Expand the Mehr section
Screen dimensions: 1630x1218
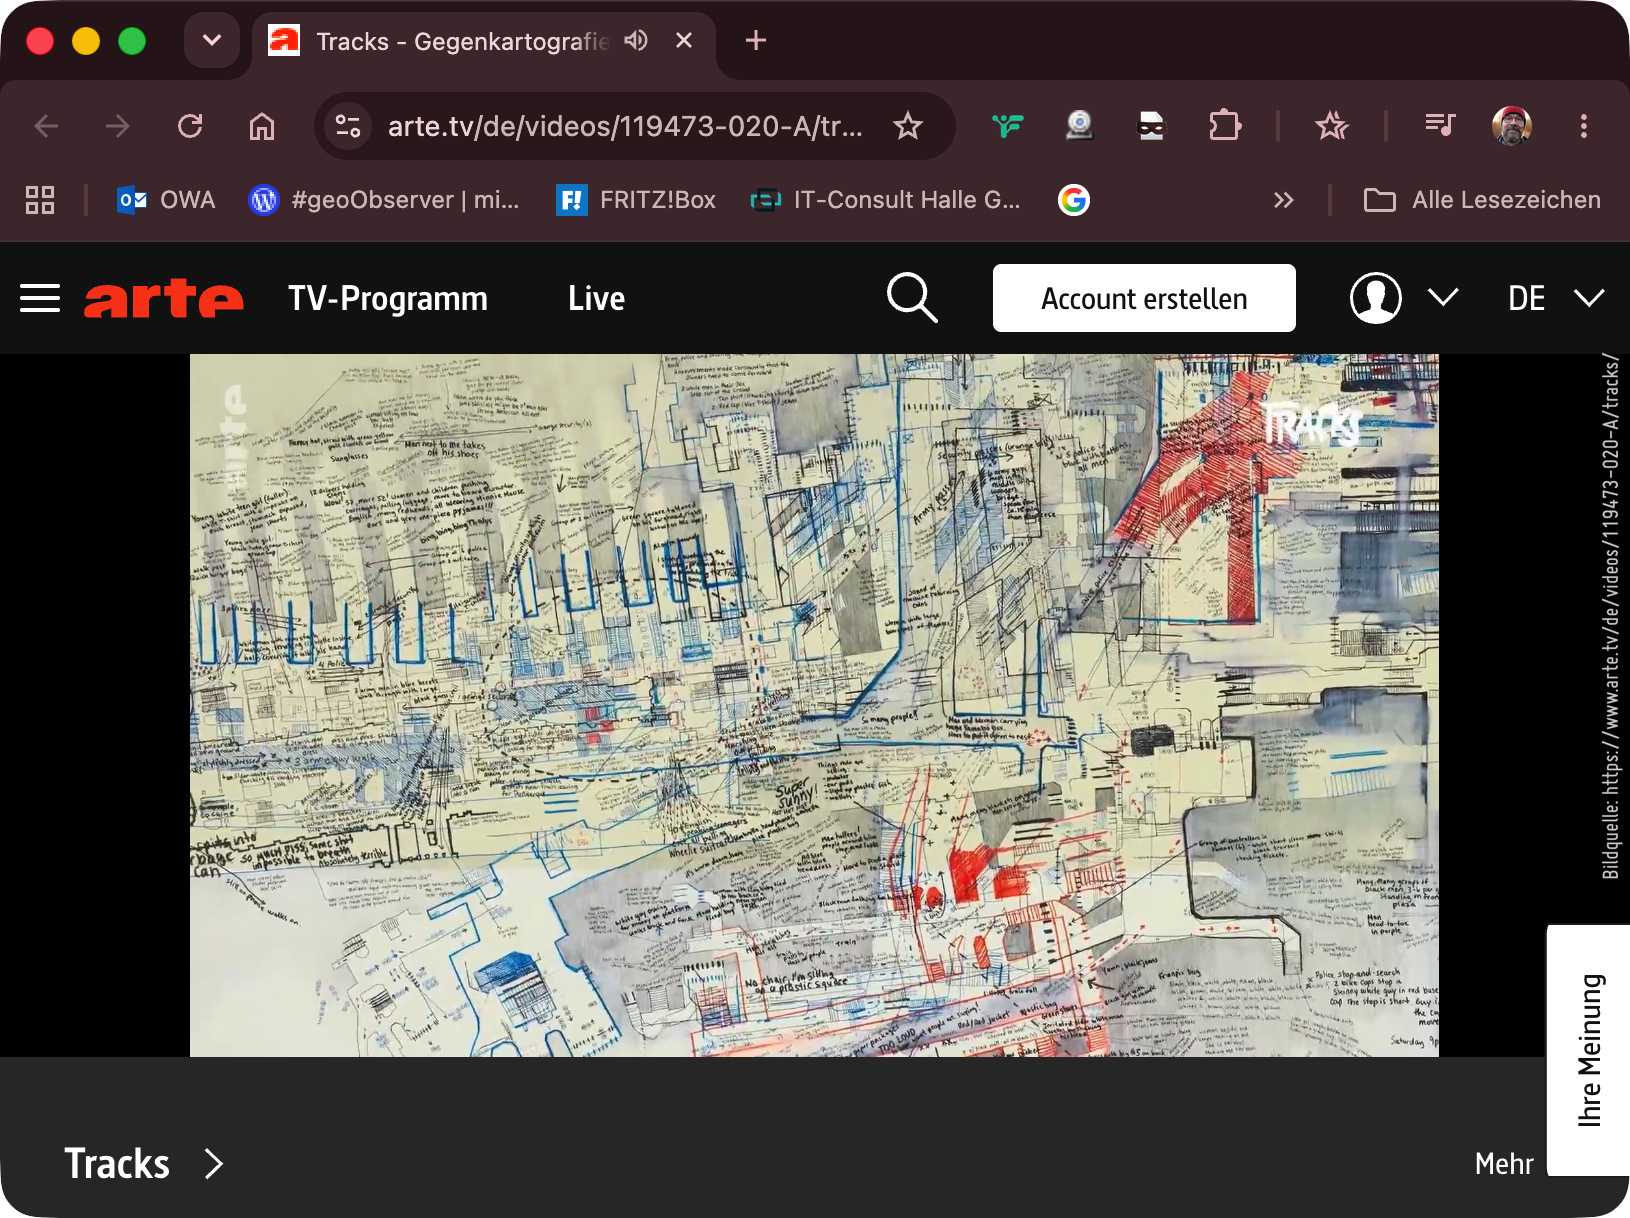coord(1504,1164)
